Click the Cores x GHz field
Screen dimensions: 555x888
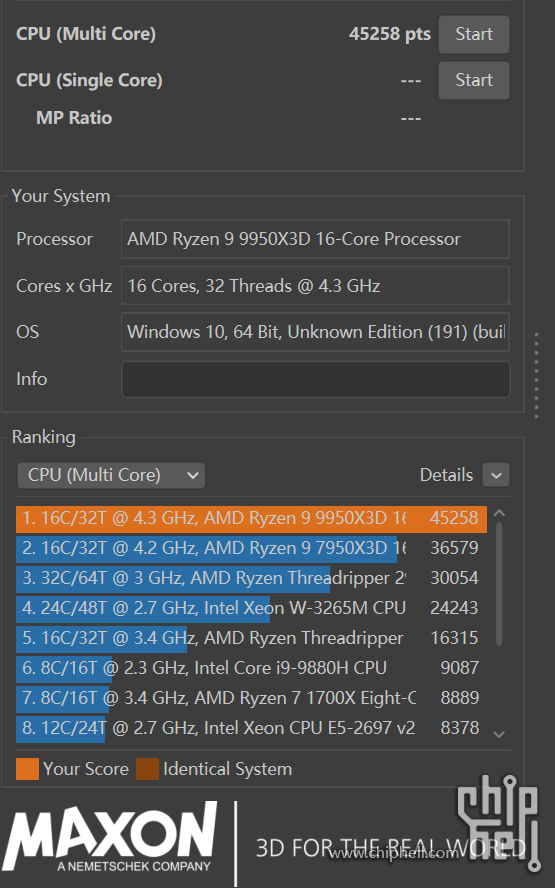click(315, 285)
